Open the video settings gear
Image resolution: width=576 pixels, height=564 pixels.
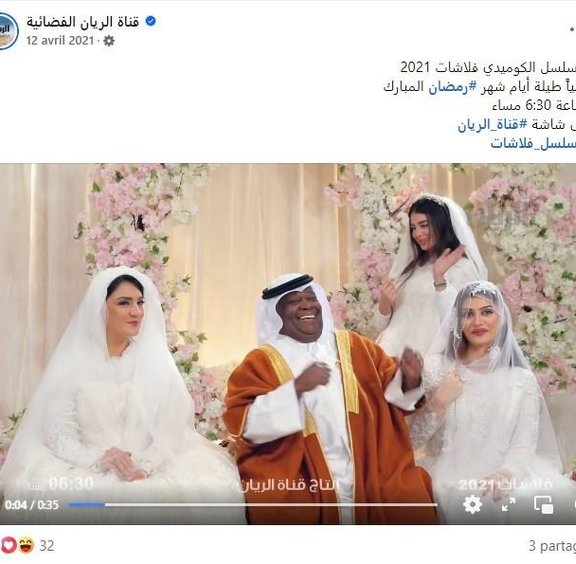point(472,504)
